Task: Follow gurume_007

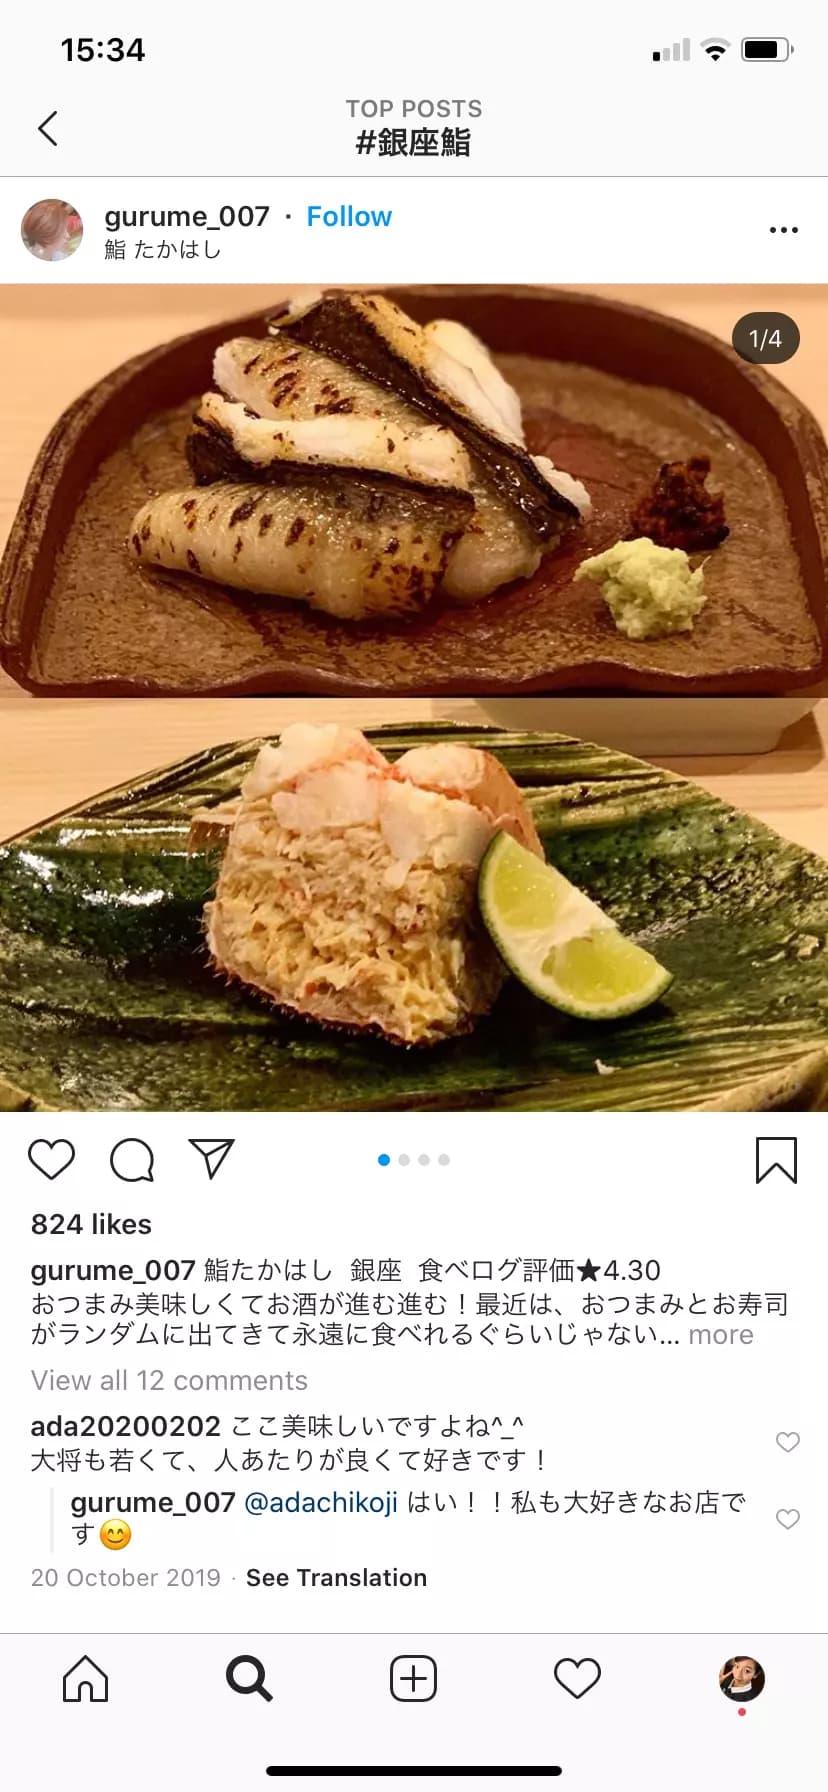Action: [x=349, y=216]
